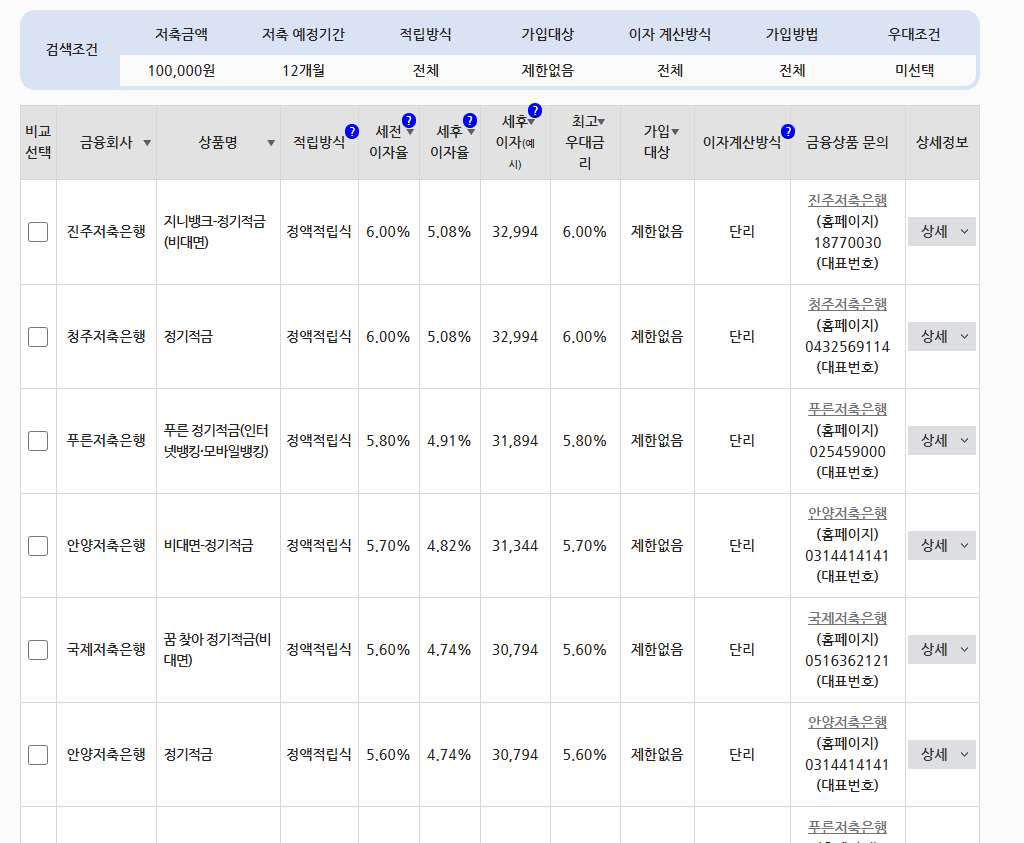This screenshot has width=1024, height=843.
Task: Check compare box for 푸른저축은행 row
Action: pos(38,441)
